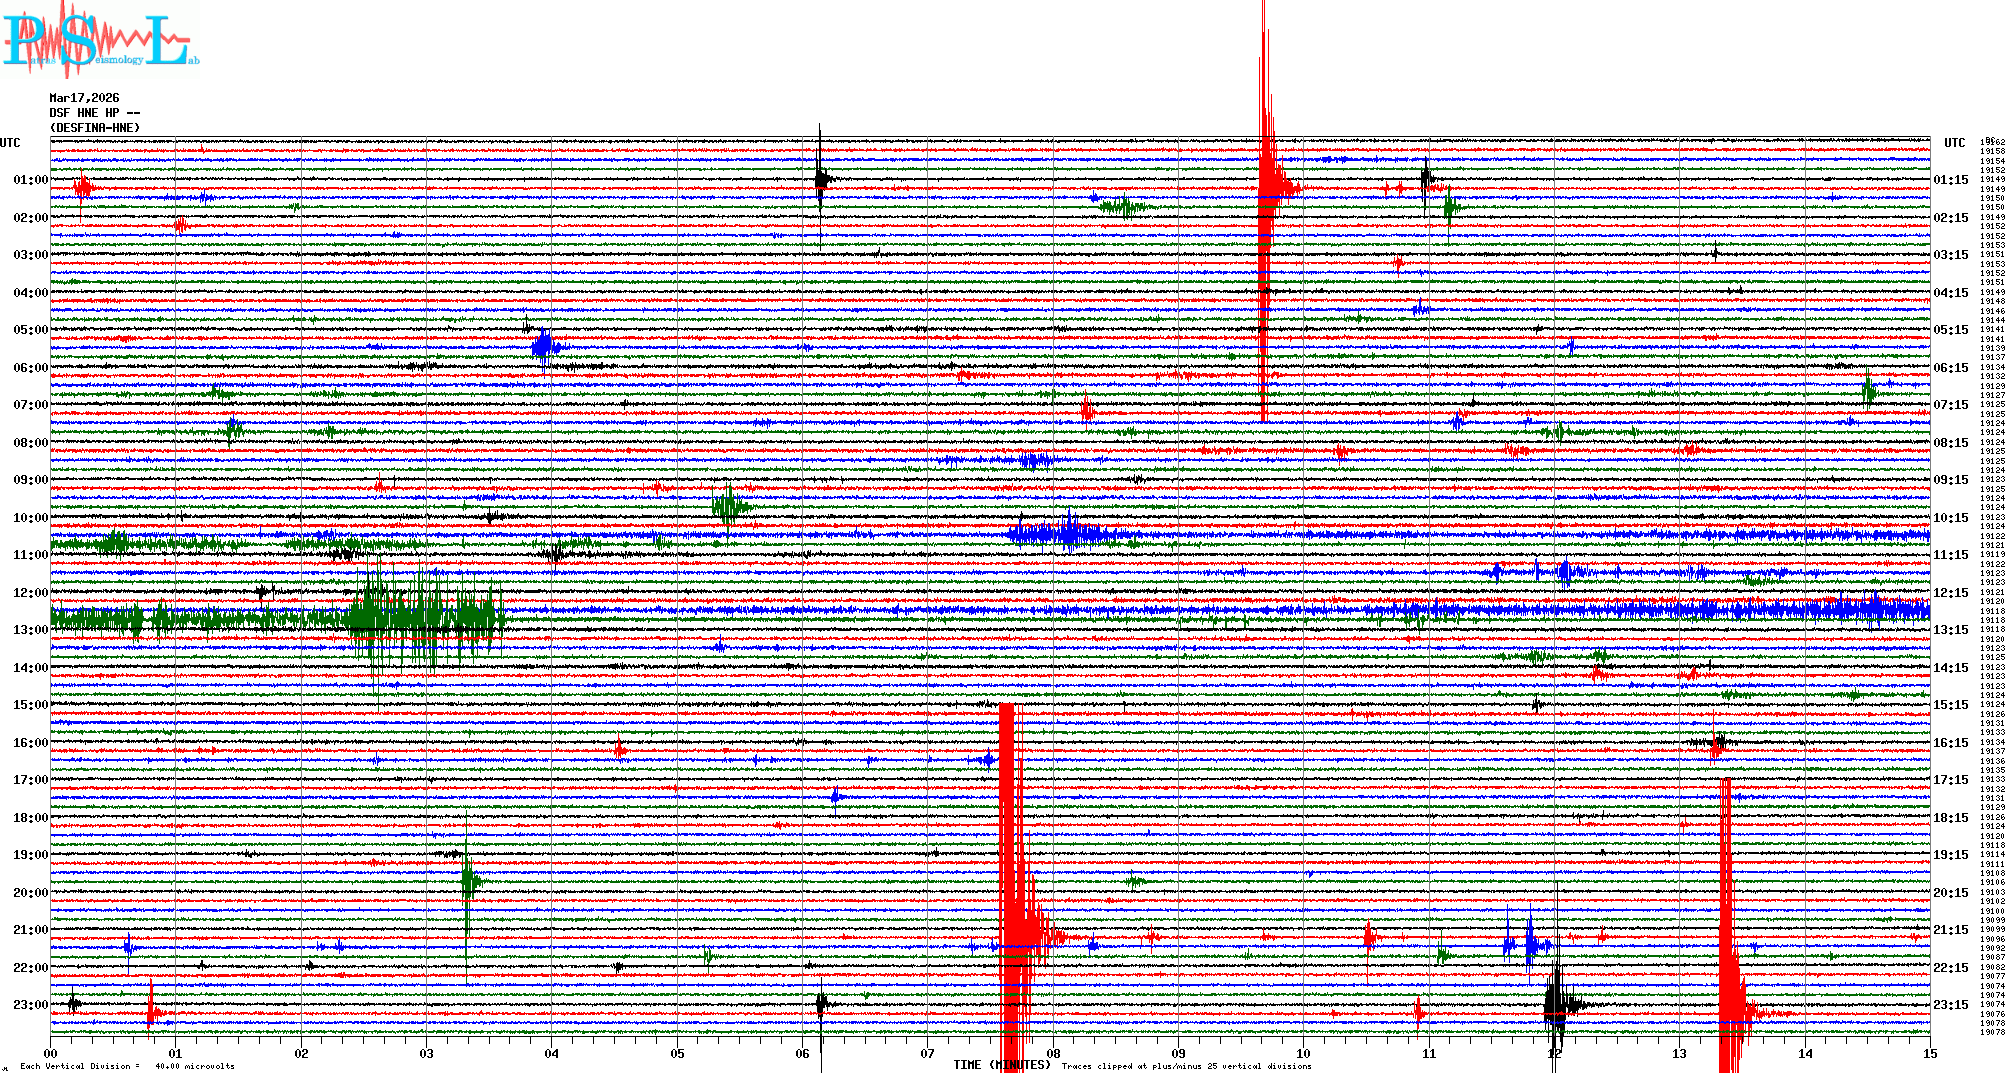Select the 23:00 hour label on left axis

(30, 1005)
